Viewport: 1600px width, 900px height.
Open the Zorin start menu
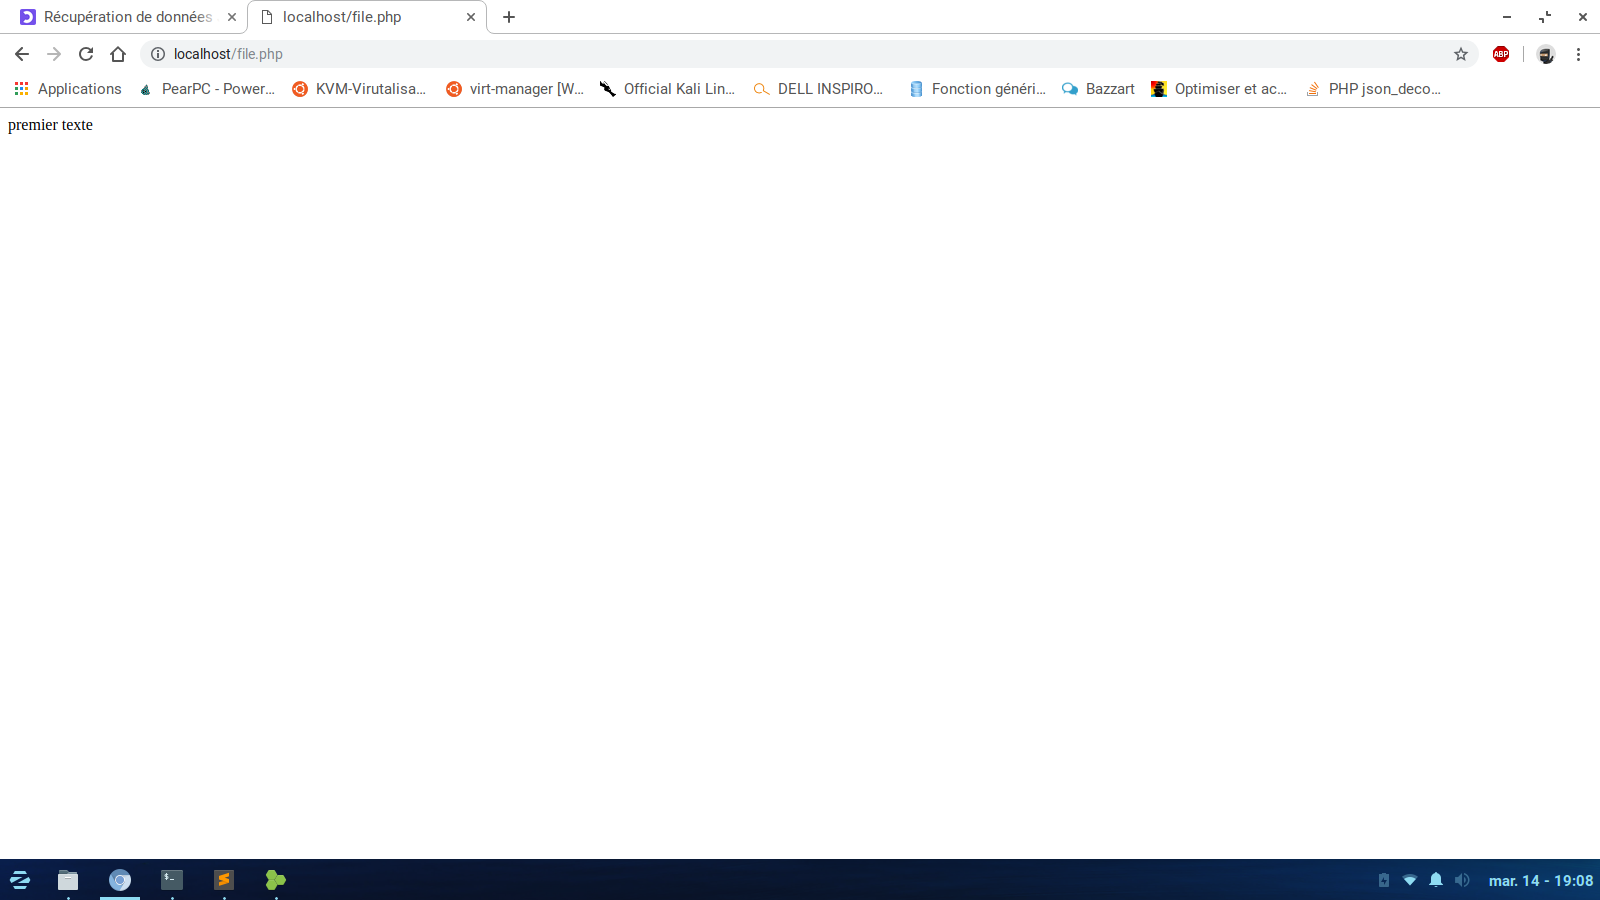click(20, 880)
